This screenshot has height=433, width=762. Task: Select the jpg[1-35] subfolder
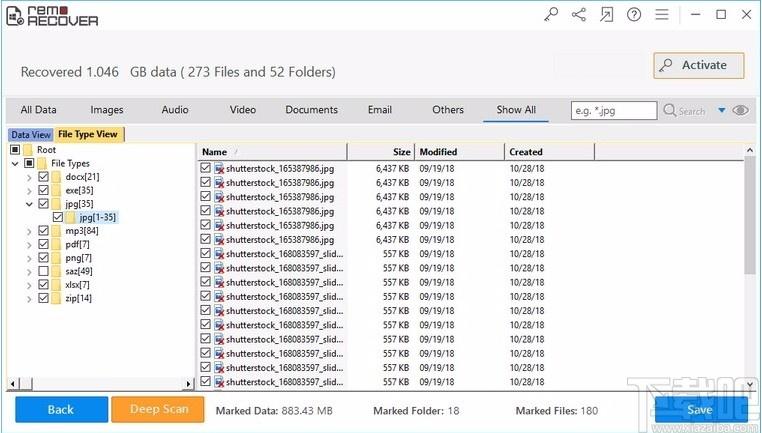click(97, 217)
